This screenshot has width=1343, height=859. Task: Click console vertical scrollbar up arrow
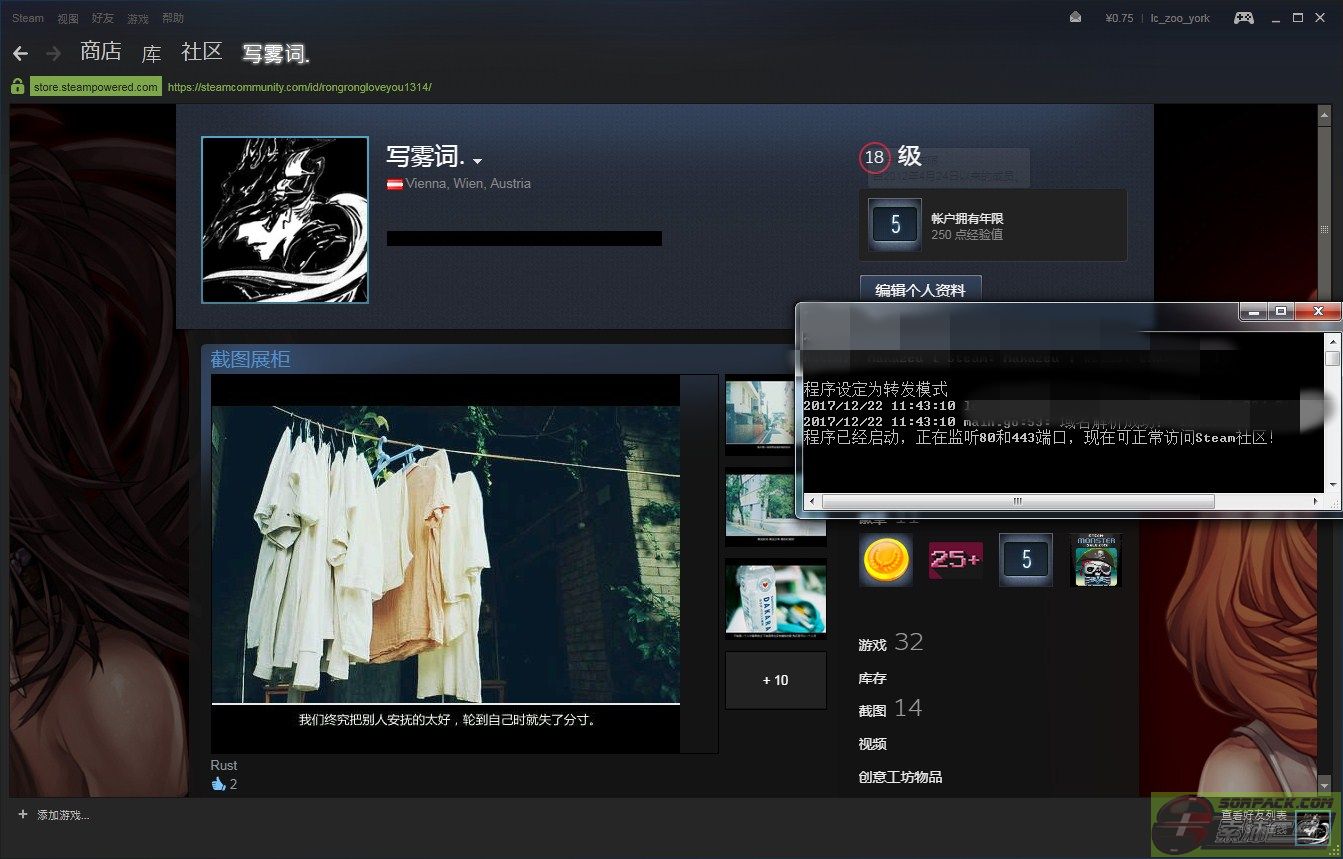point(1332,343)
